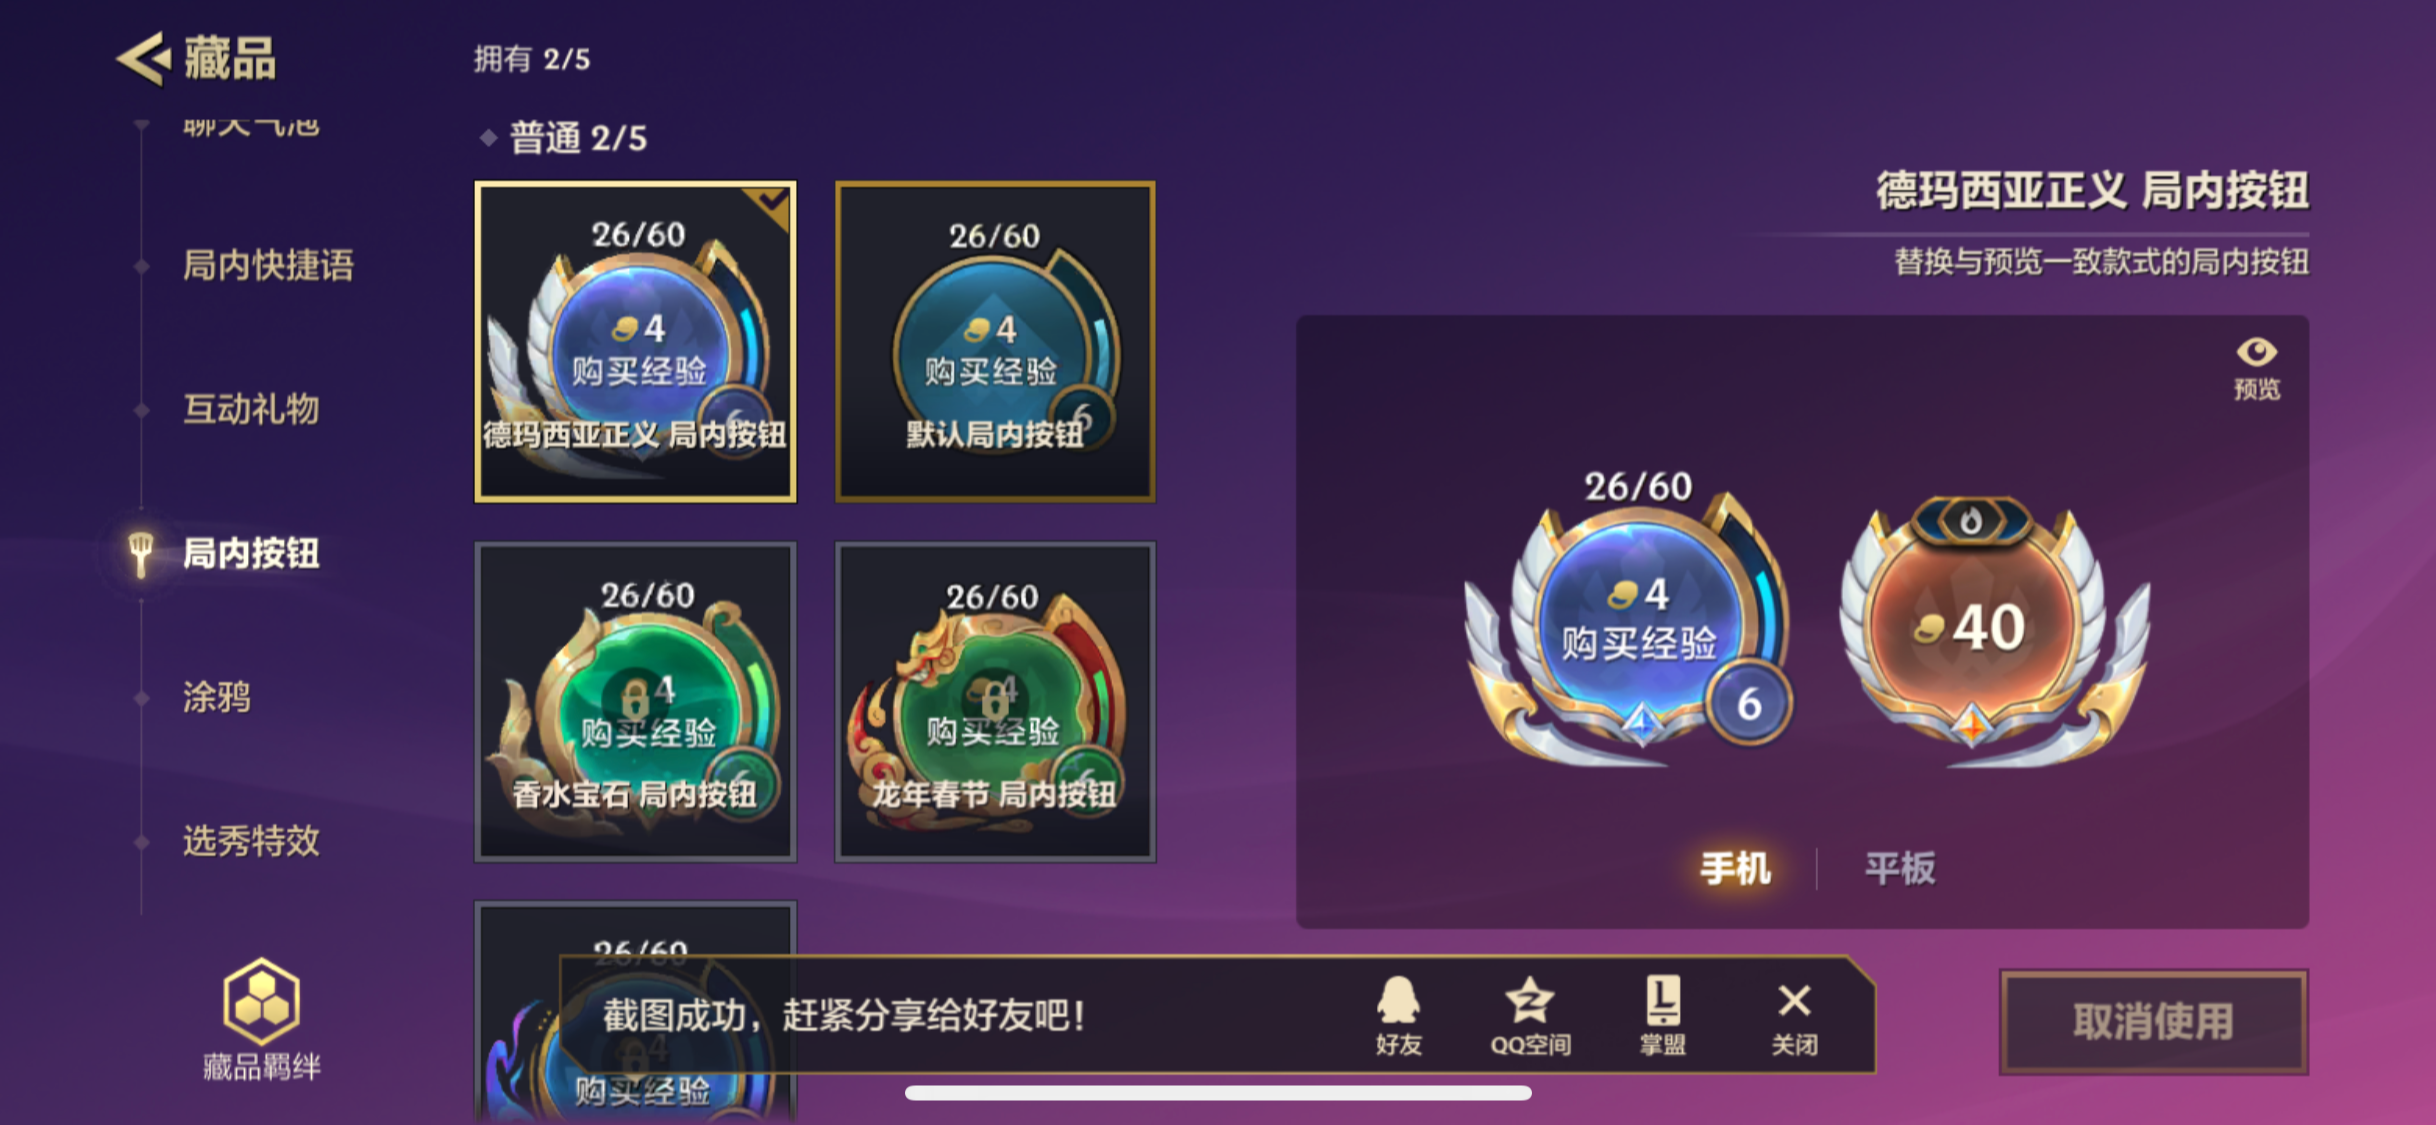Open 互动礼物 category in sidebar
This screenshot has width=2436, height=1125.
[x=251, y=409]
